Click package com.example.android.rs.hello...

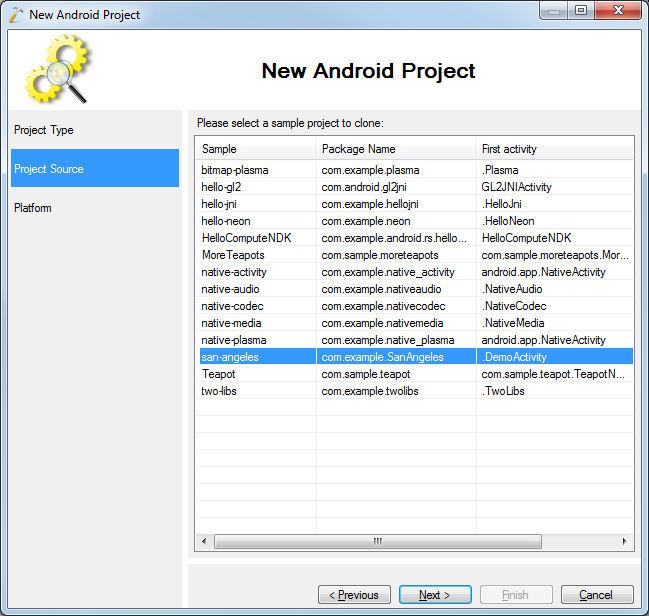[394, 238]
